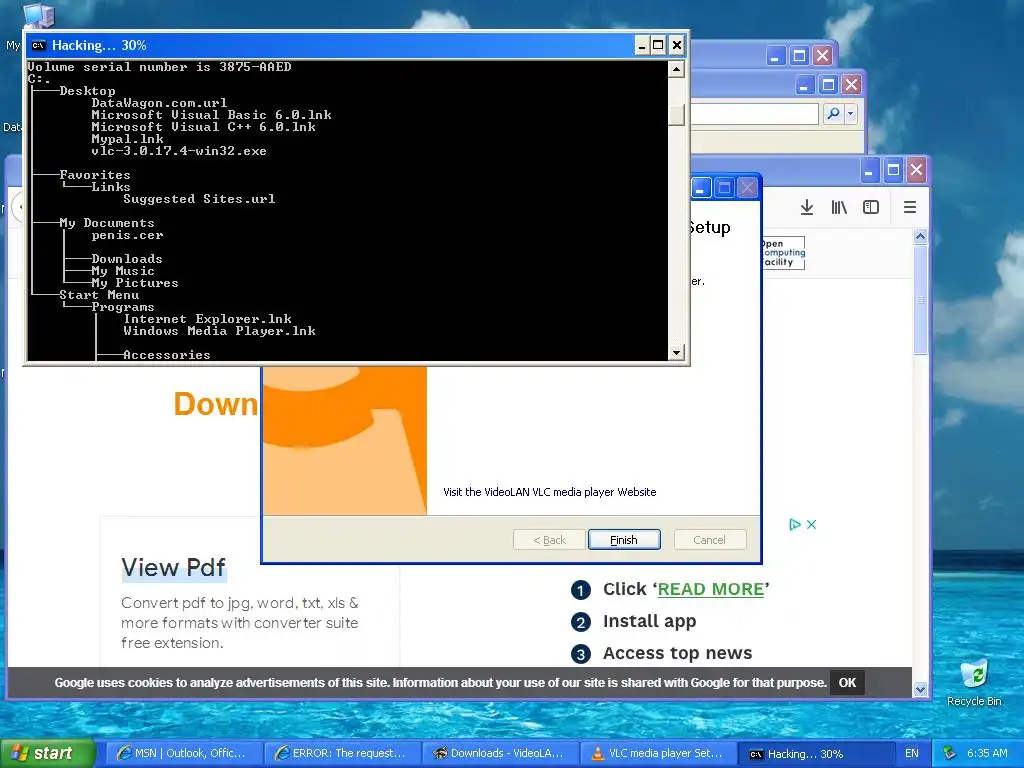Click the Microsoft Visual C++ 6.0.lnk line
Screen dimensions: 1024x768
[x=204, y=127]
